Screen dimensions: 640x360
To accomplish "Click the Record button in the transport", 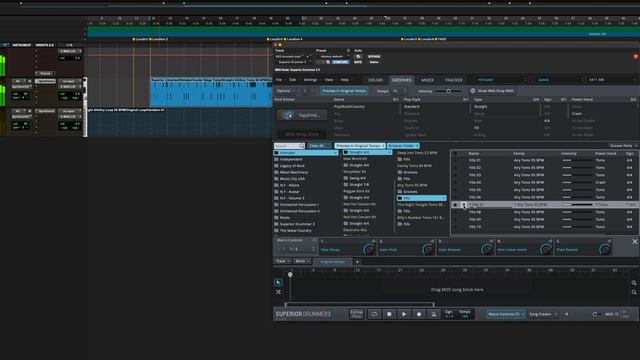I will click(419, 314).
